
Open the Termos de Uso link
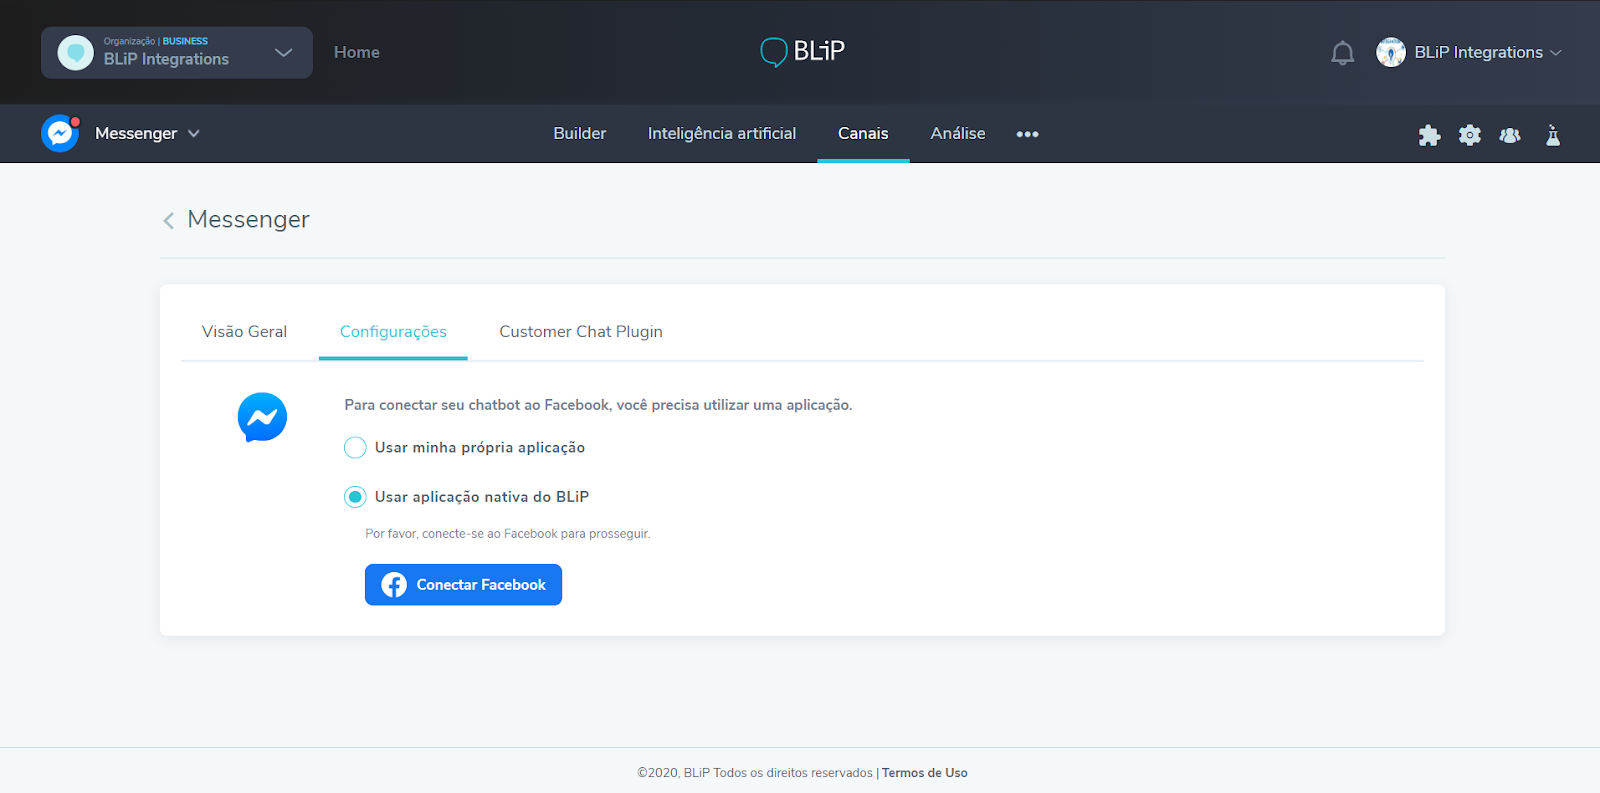(x=924, y=773)
